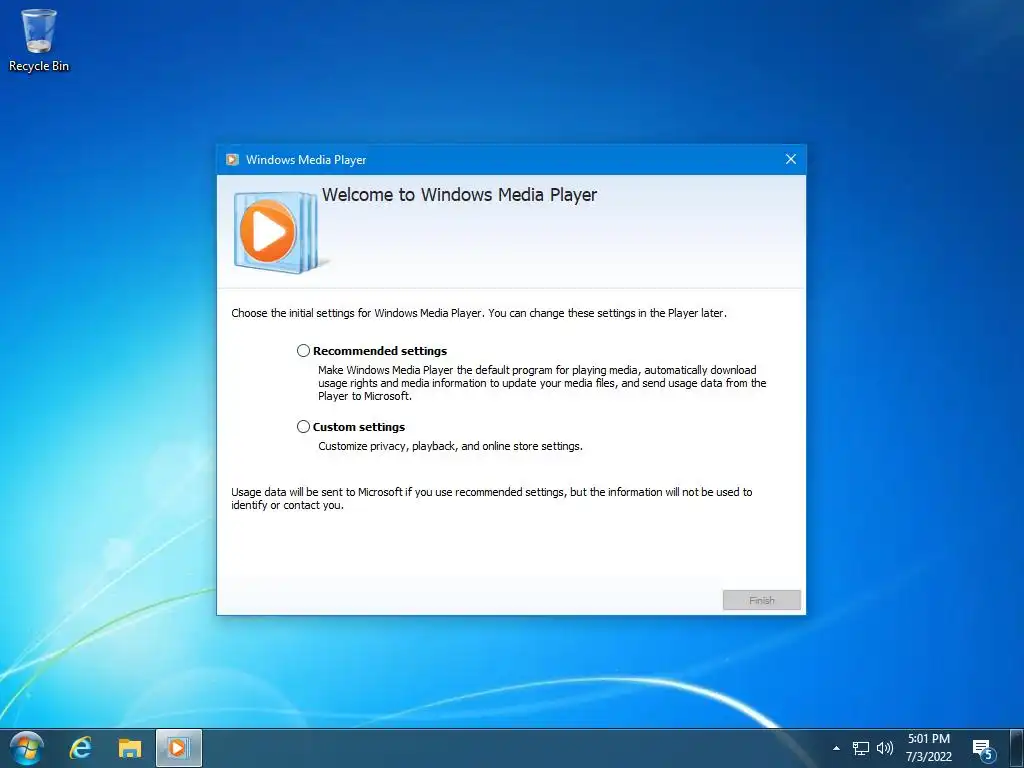Click the small Media Player title bar icon
Screen dimensions: 1024x768
232,159
